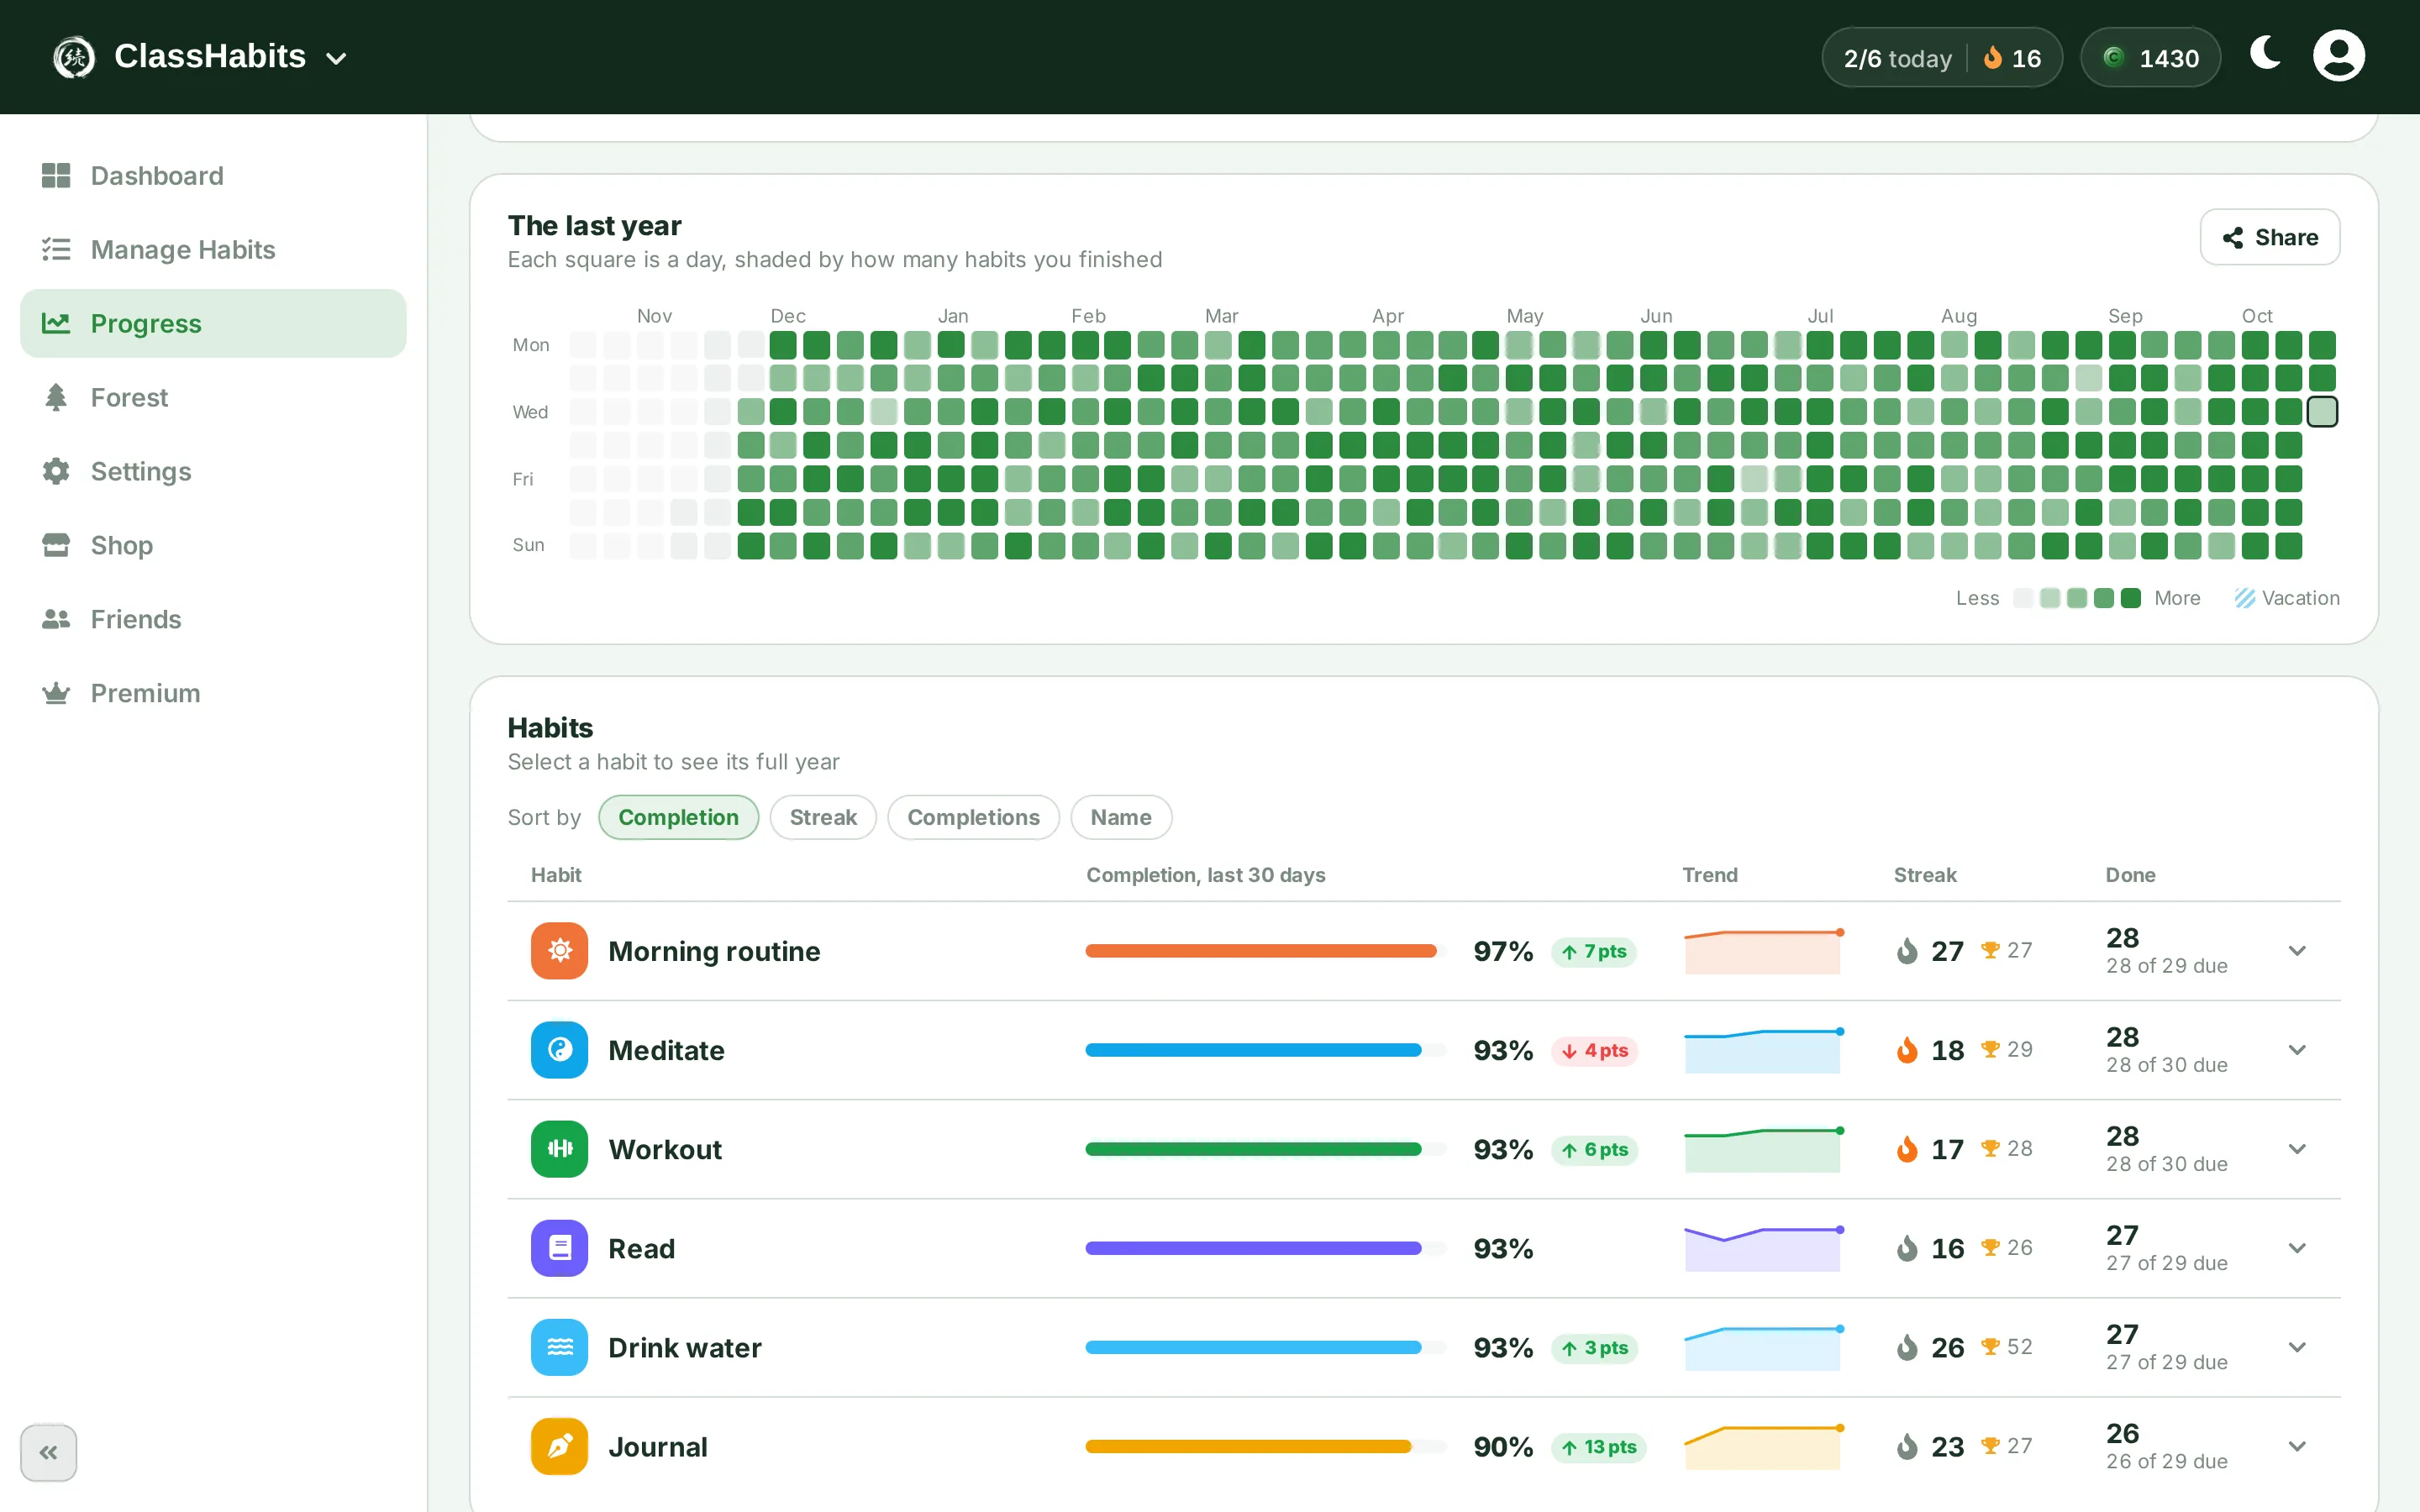Click the Shop storefront icon
This screenshot has height=1512, width=2420.
(56, 545)
